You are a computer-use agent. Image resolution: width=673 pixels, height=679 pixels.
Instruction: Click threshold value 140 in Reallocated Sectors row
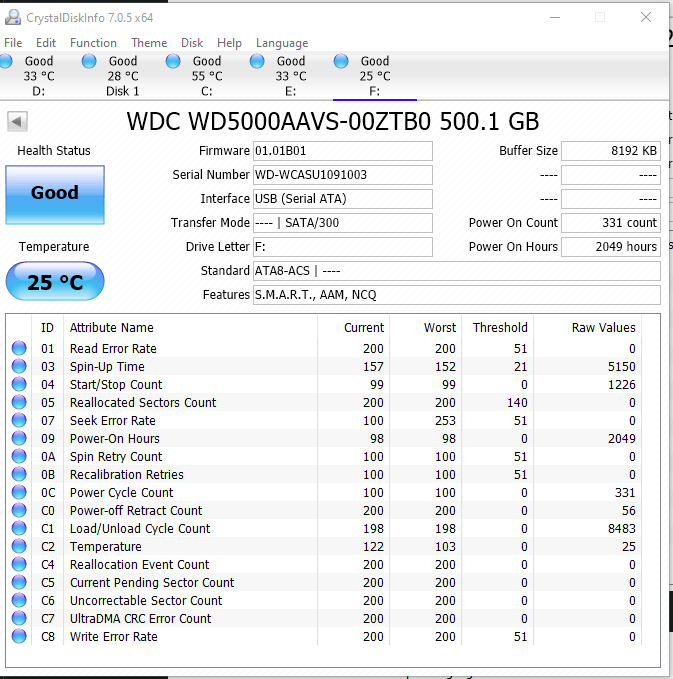click(x=517, y=403)
